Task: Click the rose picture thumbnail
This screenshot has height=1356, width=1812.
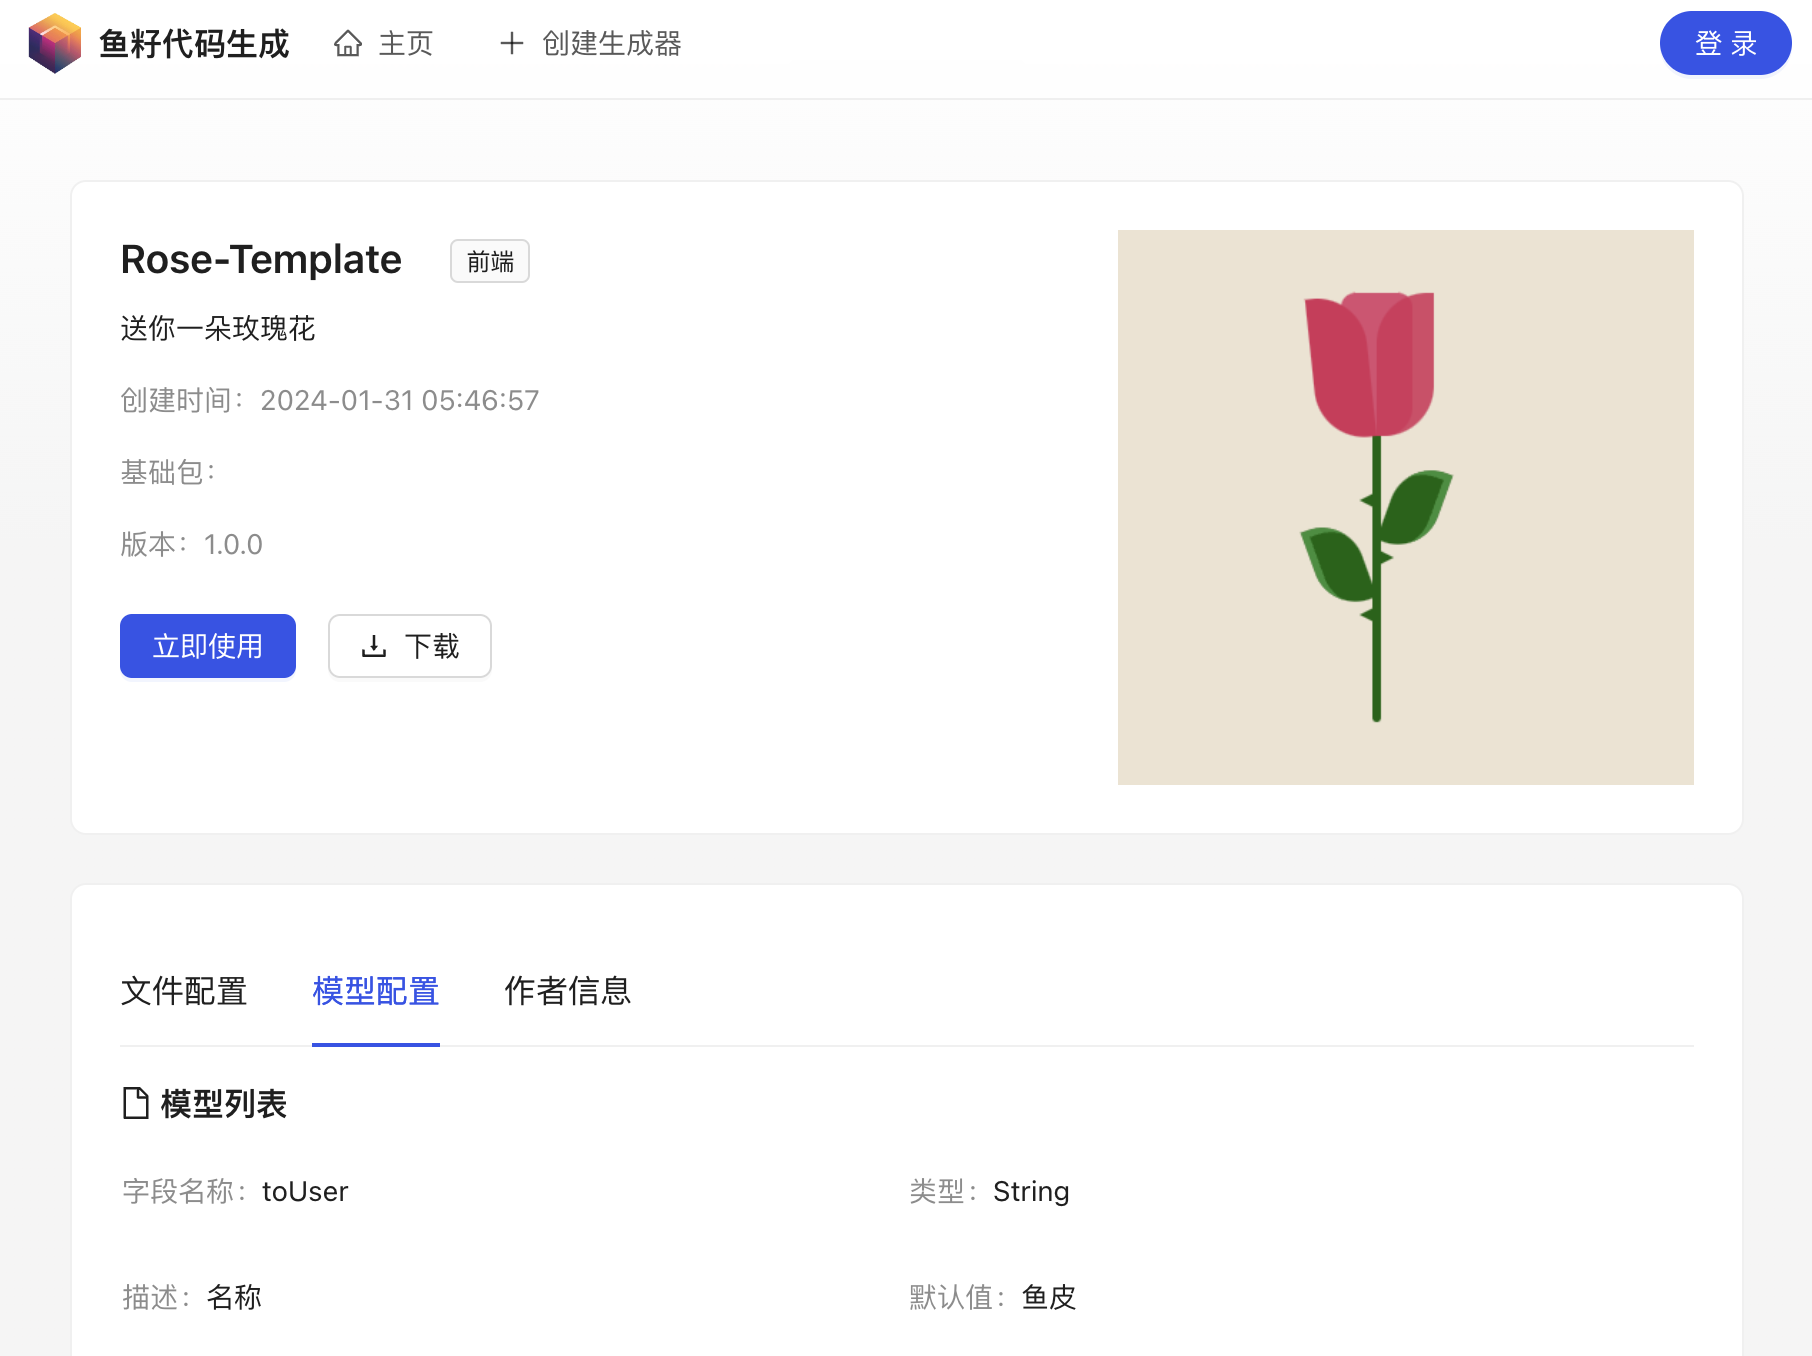Action: coord(1405,507)
